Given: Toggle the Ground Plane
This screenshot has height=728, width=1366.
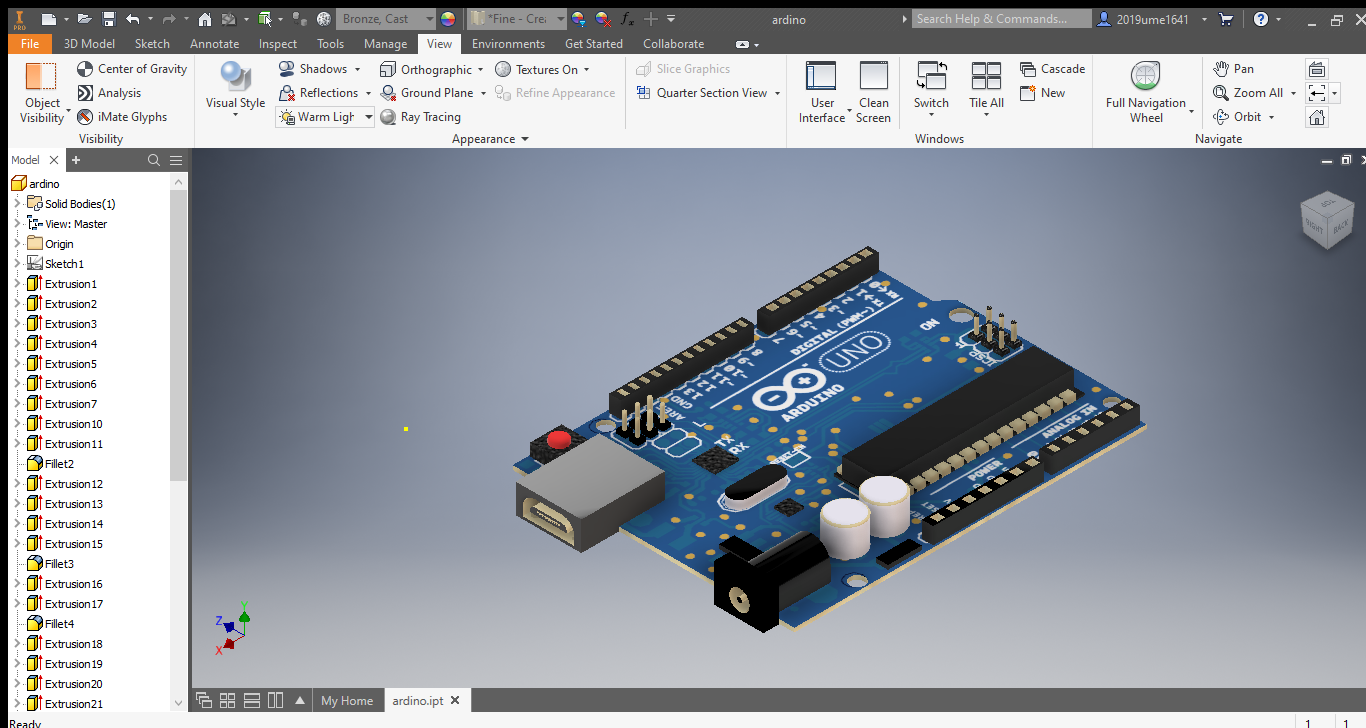Looking at the screenshot, I should (428, 93).
